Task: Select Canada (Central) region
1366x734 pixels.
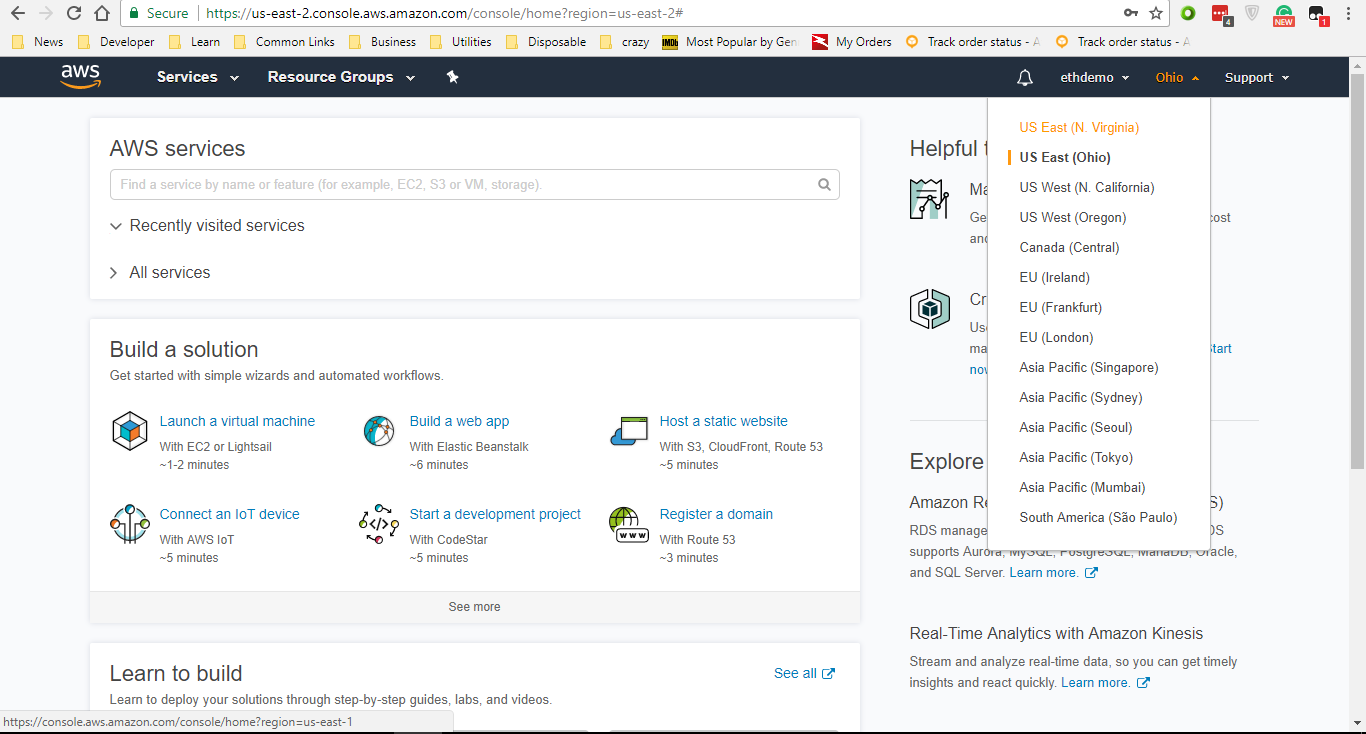Action: tap(1069, 247)
